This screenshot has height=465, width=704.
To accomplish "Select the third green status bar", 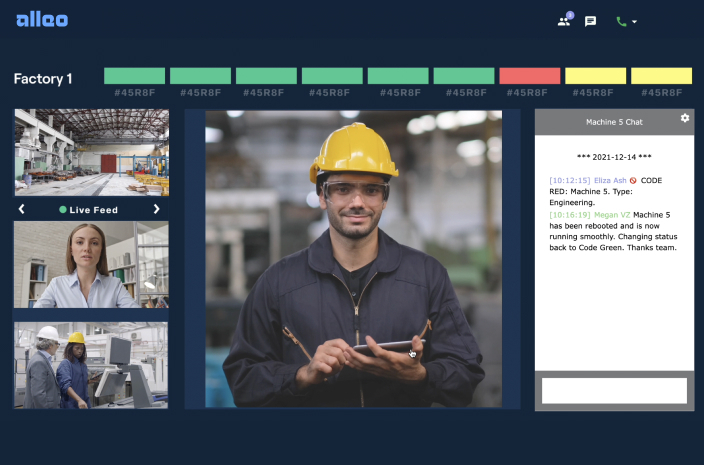I will coord(266,76).
